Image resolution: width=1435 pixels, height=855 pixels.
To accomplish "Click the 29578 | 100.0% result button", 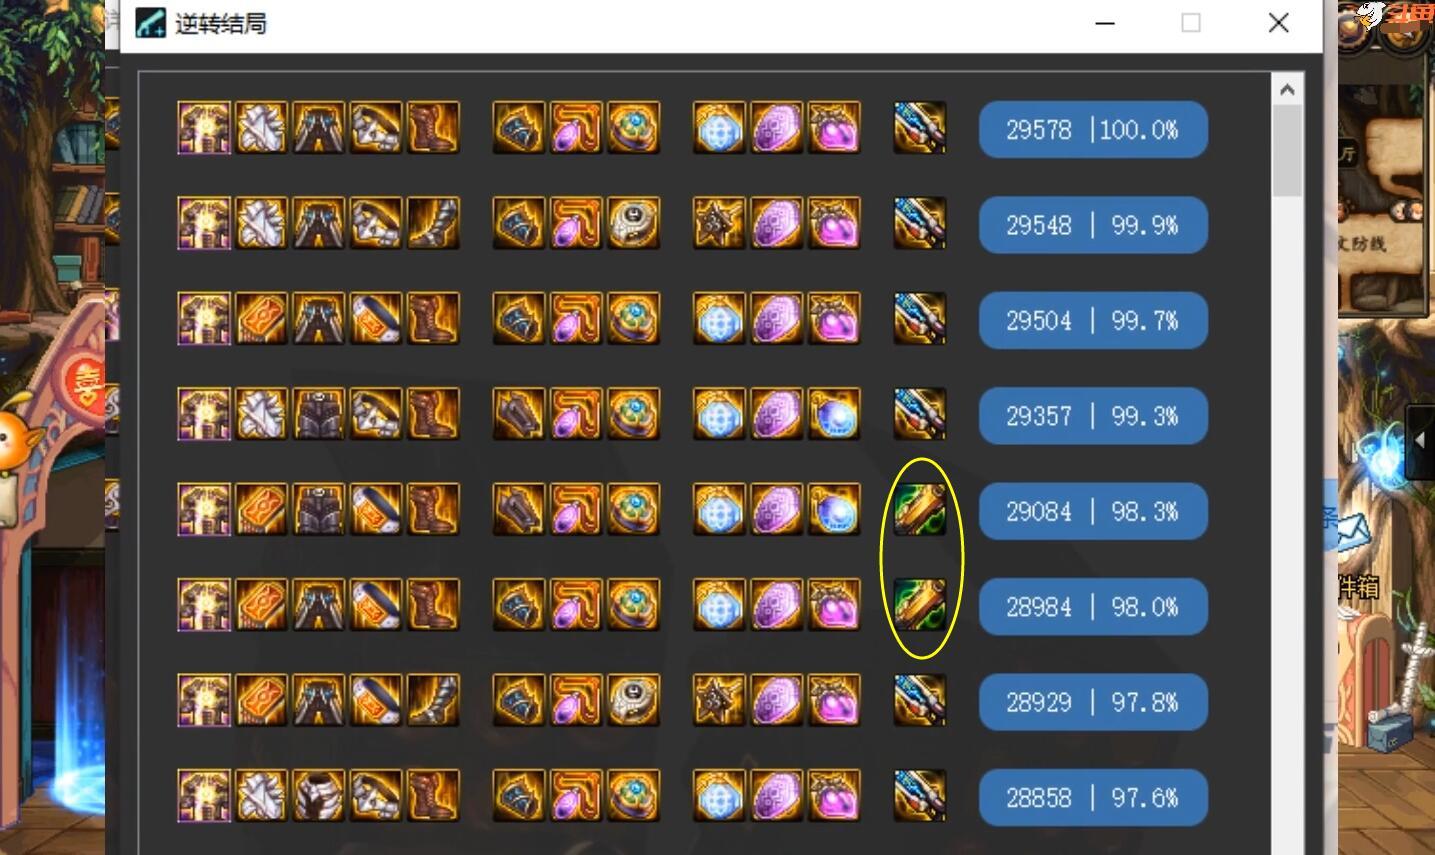I will (1093, 130).
